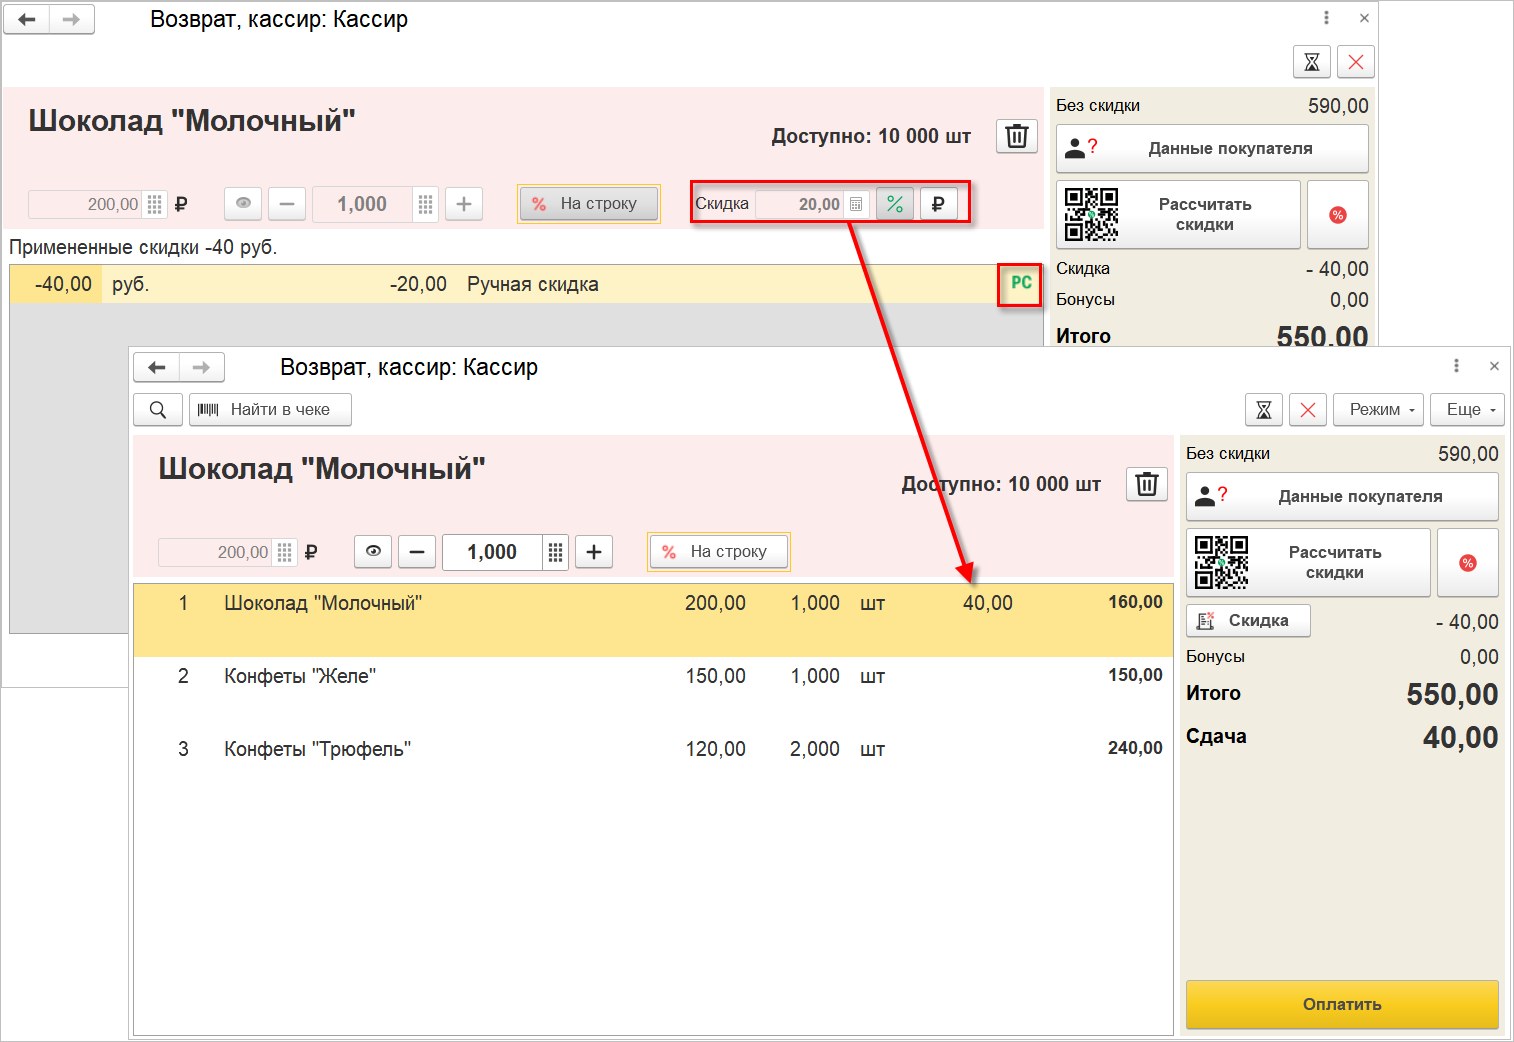Viewport: 1514px width, 1042px height.
Task: Select the Конфеты "Желе" row
Action: [652, 676]
